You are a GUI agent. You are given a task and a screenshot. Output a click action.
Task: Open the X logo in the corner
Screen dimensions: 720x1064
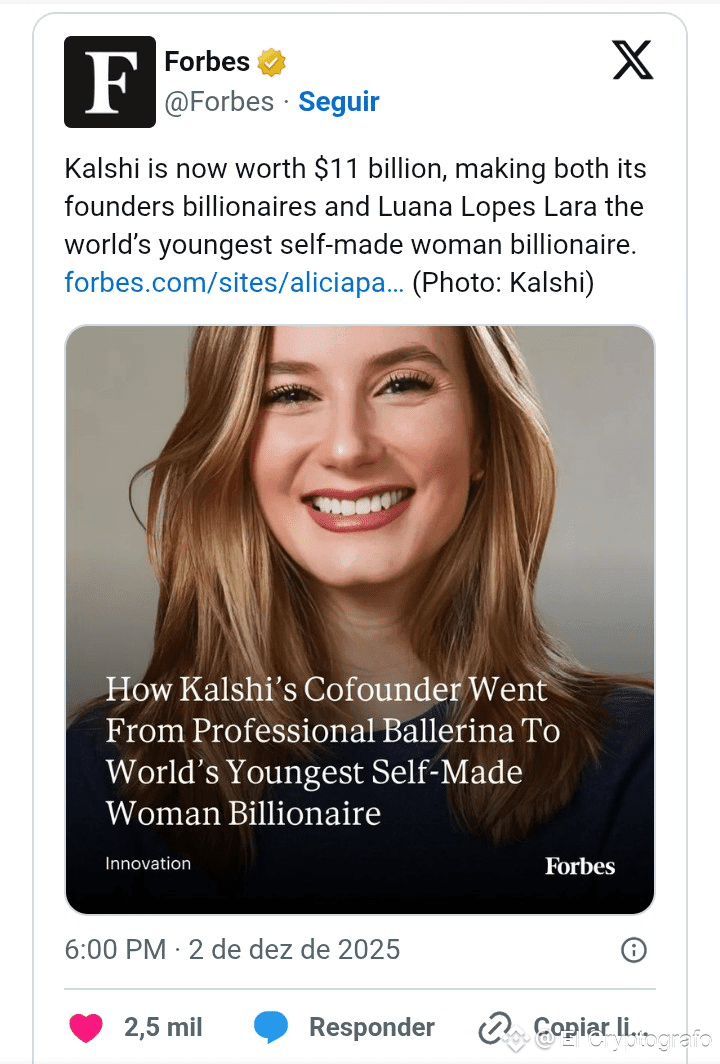[x=632, y=62]
